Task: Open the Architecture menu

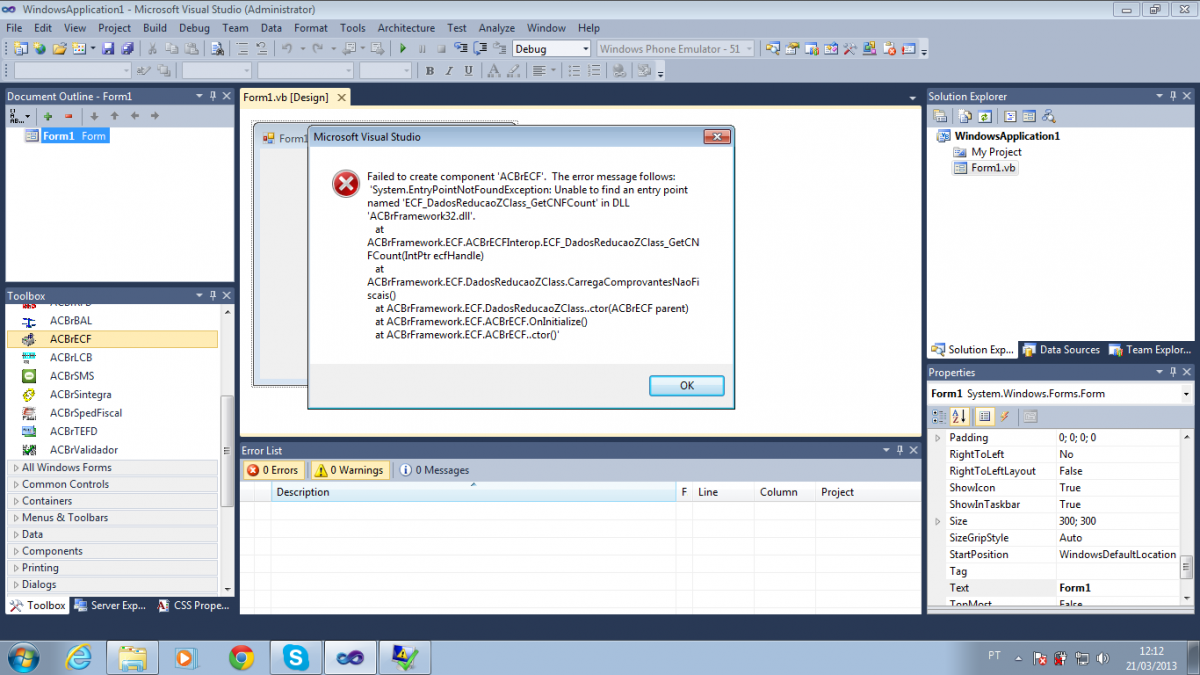Action: 406,28
